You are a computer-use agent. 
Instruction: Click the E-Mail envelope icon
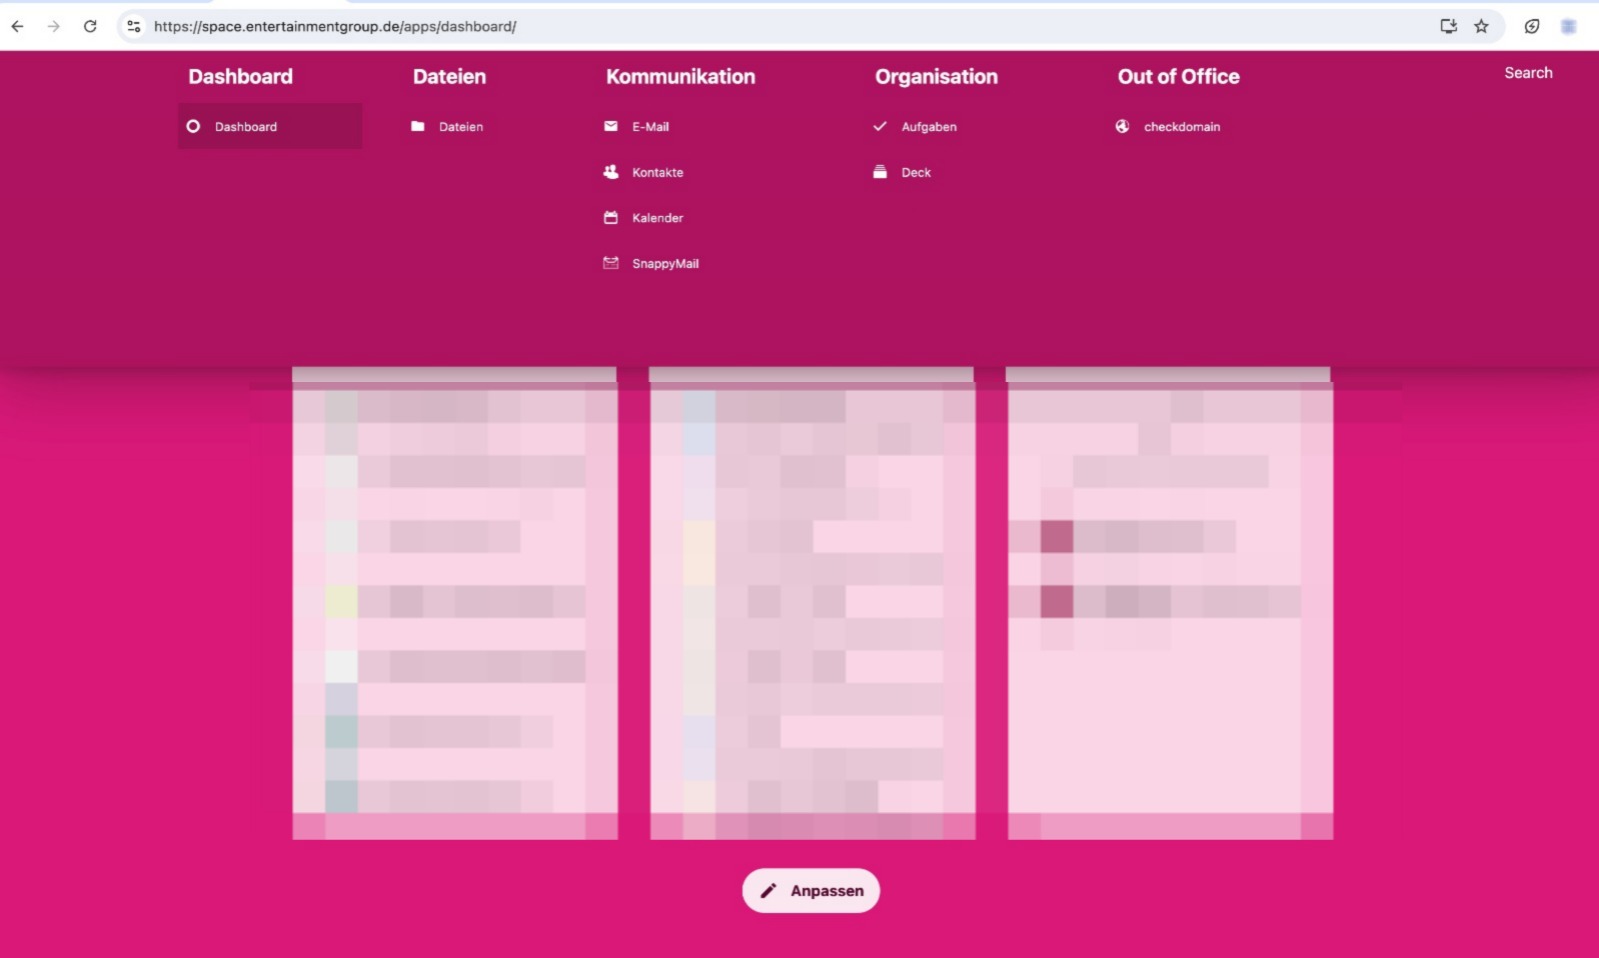[611, 126]
